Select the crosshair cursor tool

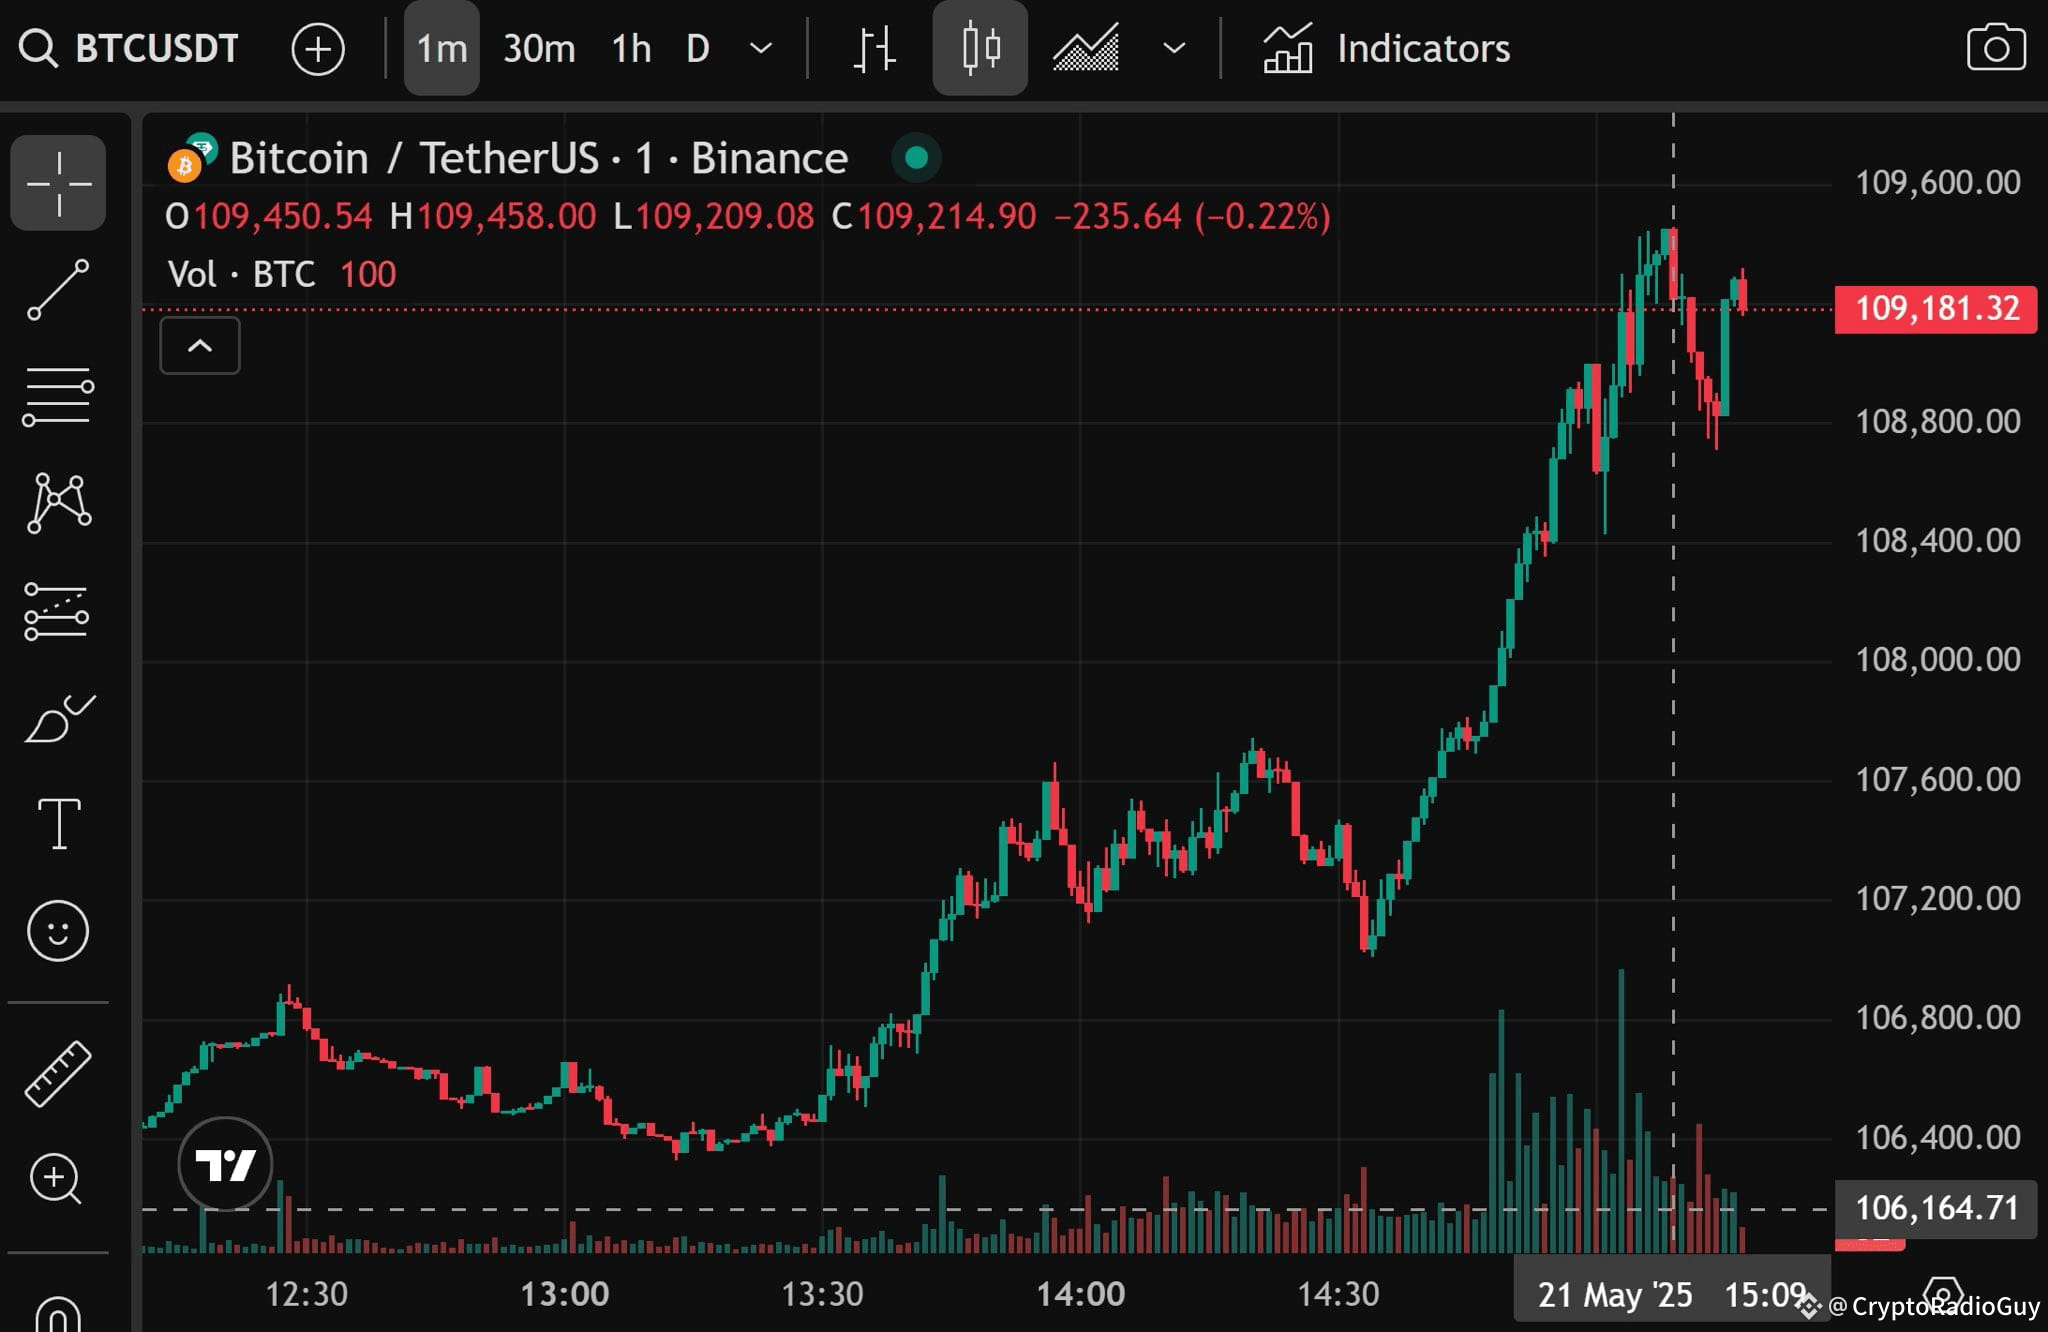[x=58, y=183]
